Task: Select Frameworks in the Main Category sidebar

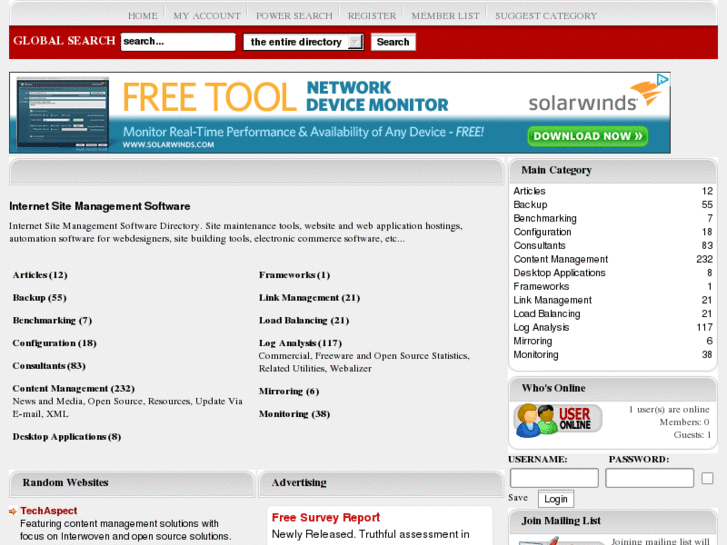Action: (541, 287)
